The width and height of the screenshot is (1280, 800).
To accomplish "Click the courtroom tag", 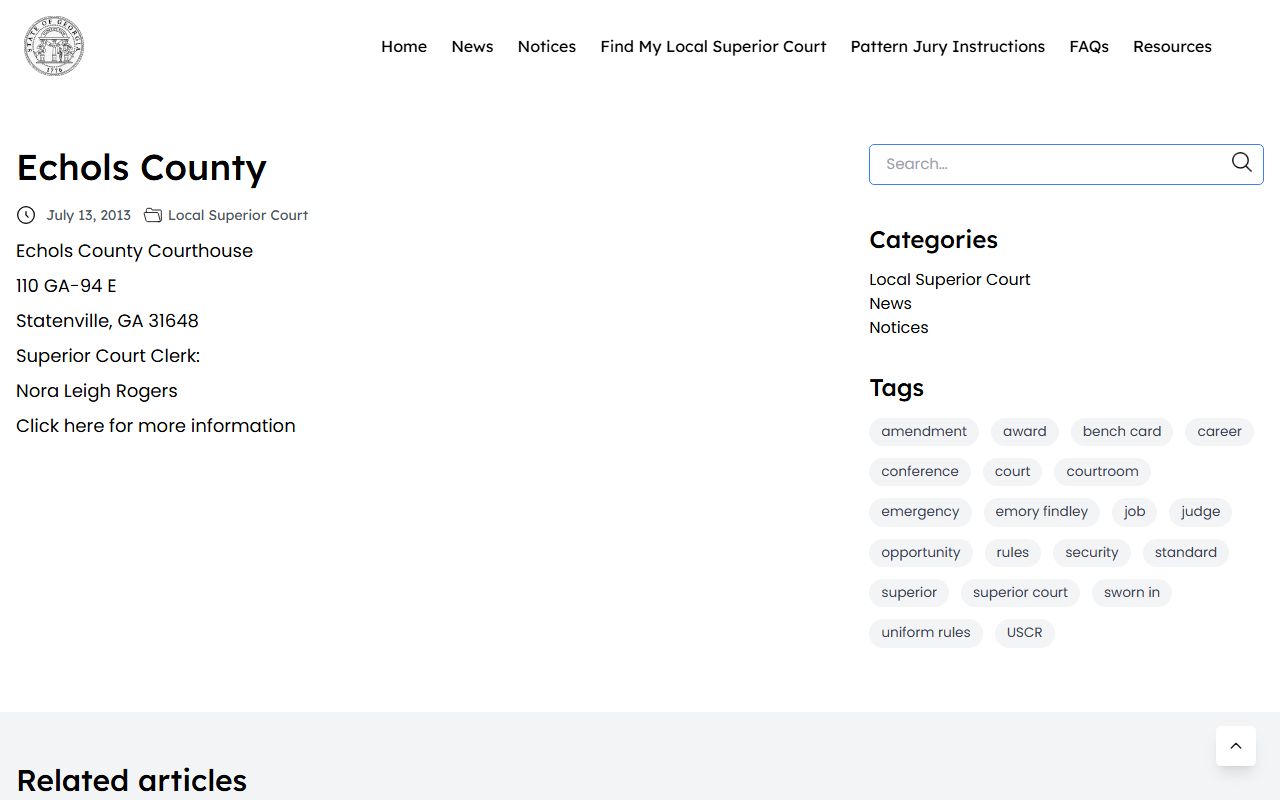I will click(x=1103, y=472).
